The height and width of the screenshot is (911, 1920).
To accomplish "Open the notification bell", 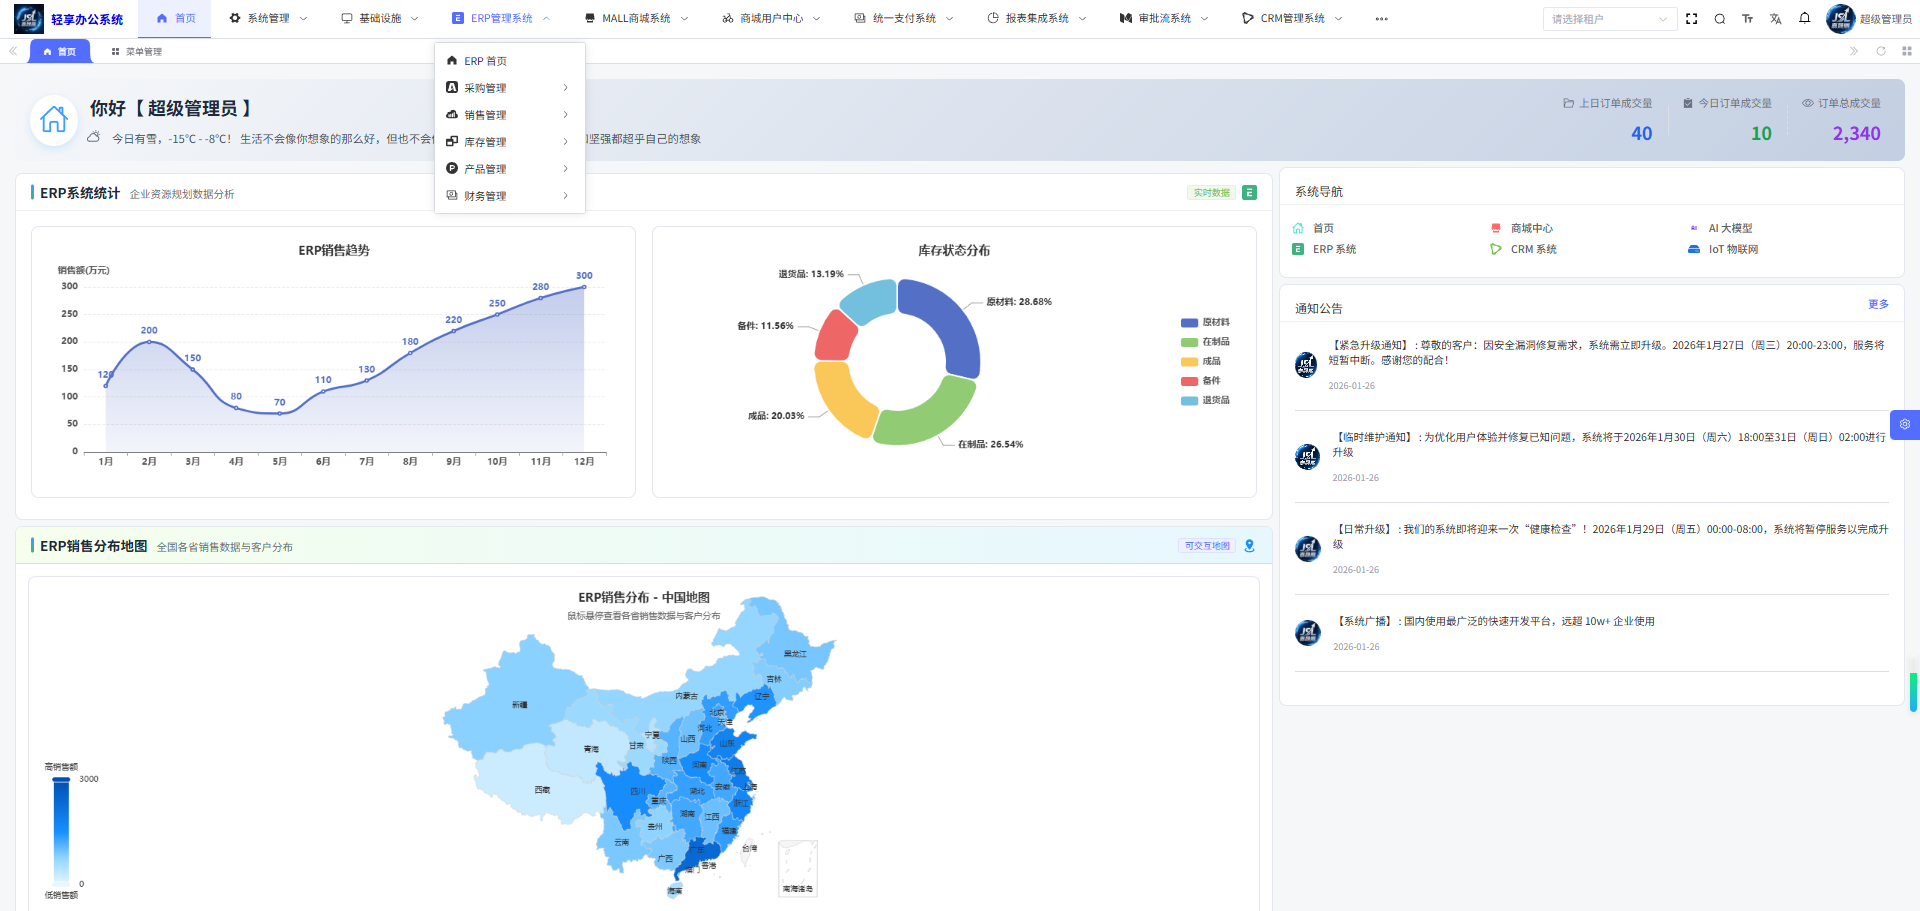I will (x=1804, y=18).
